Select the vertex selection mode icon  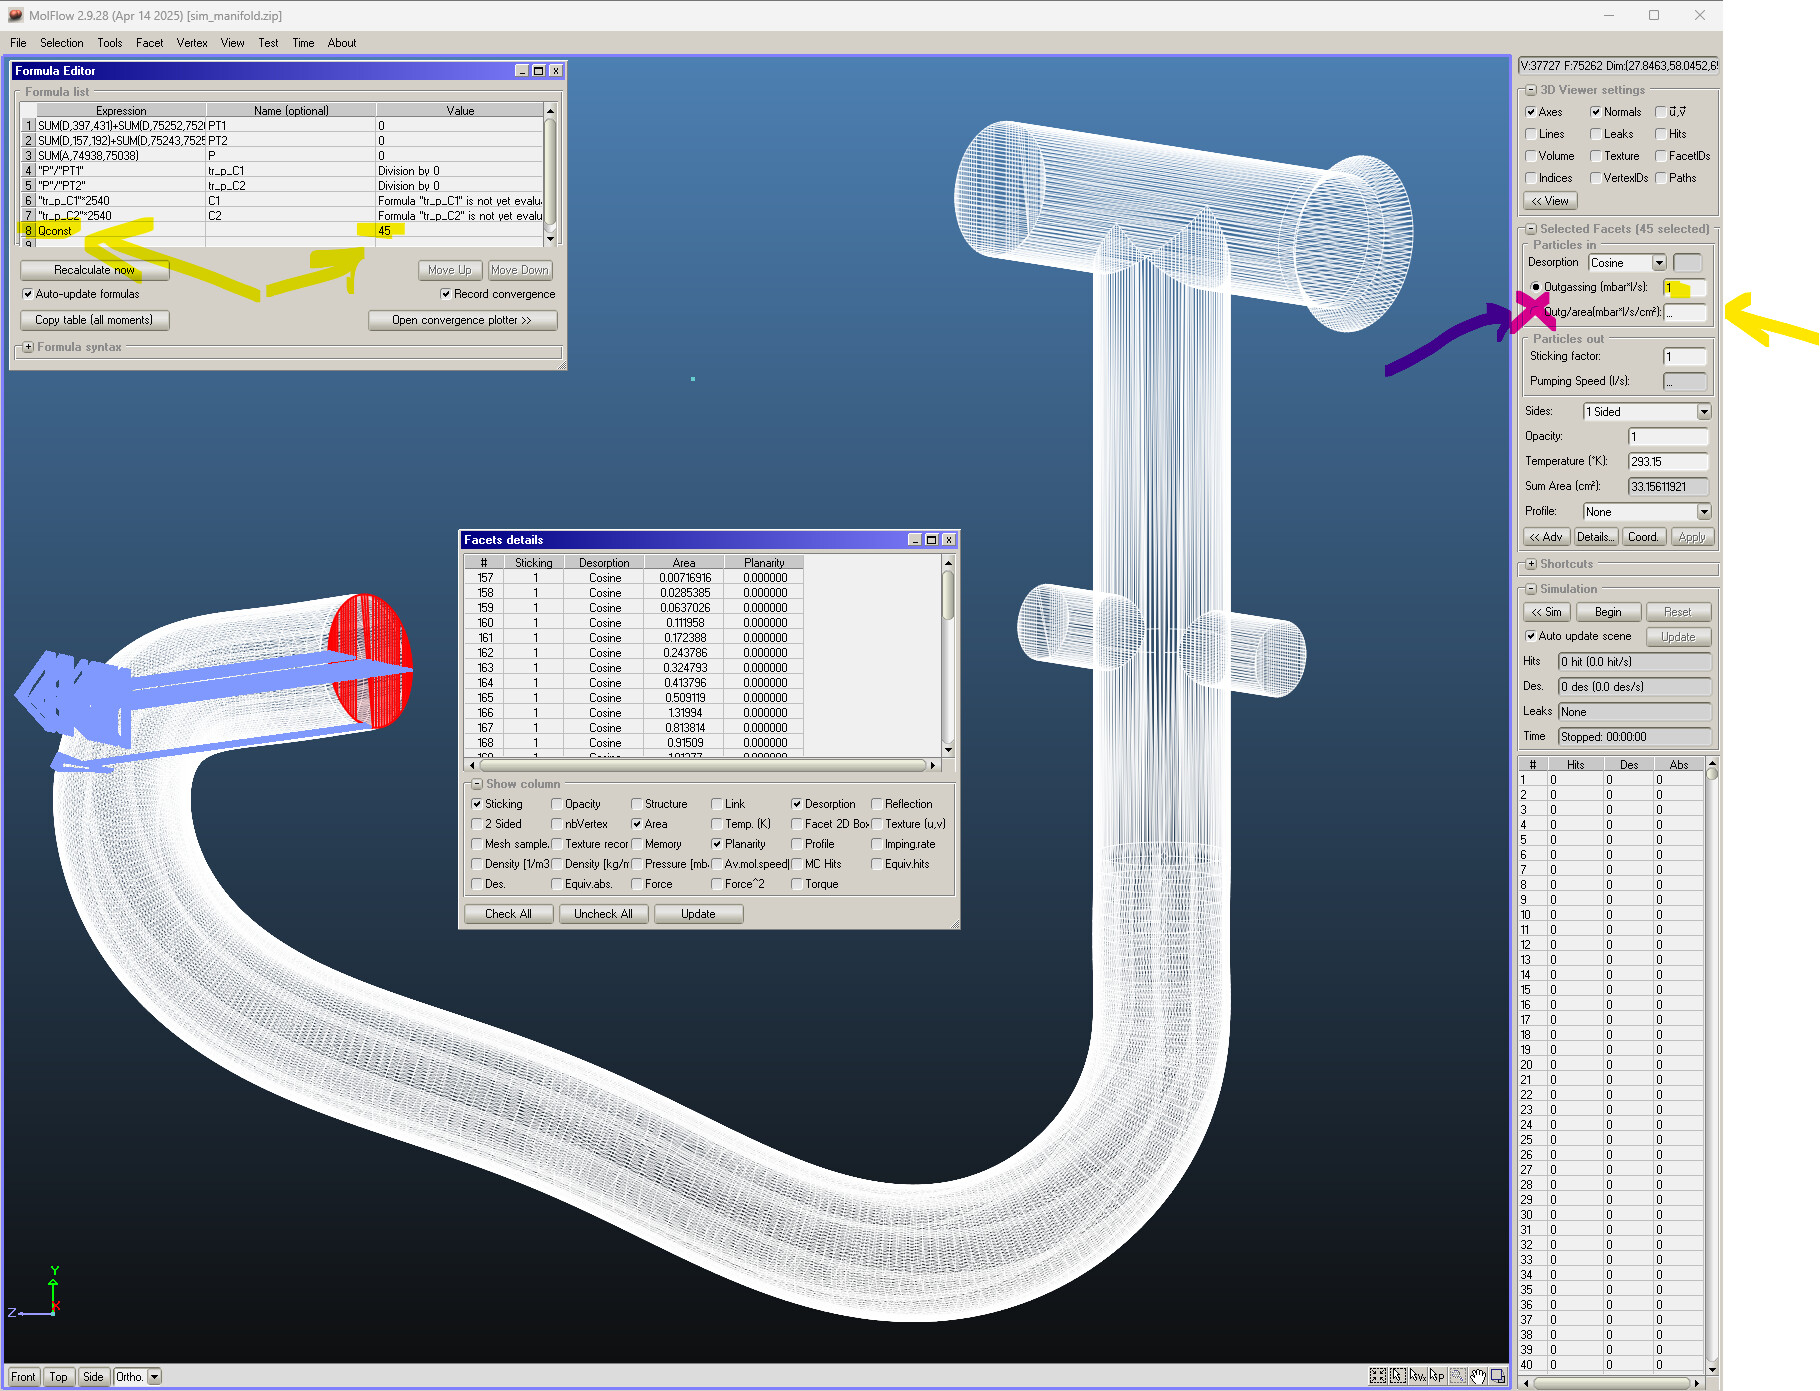coord(1418,1376)
